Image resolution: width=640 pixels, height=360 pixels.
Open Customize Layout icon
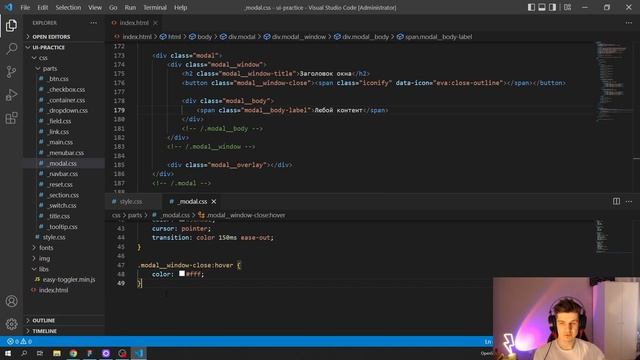[x=567, y=7]
